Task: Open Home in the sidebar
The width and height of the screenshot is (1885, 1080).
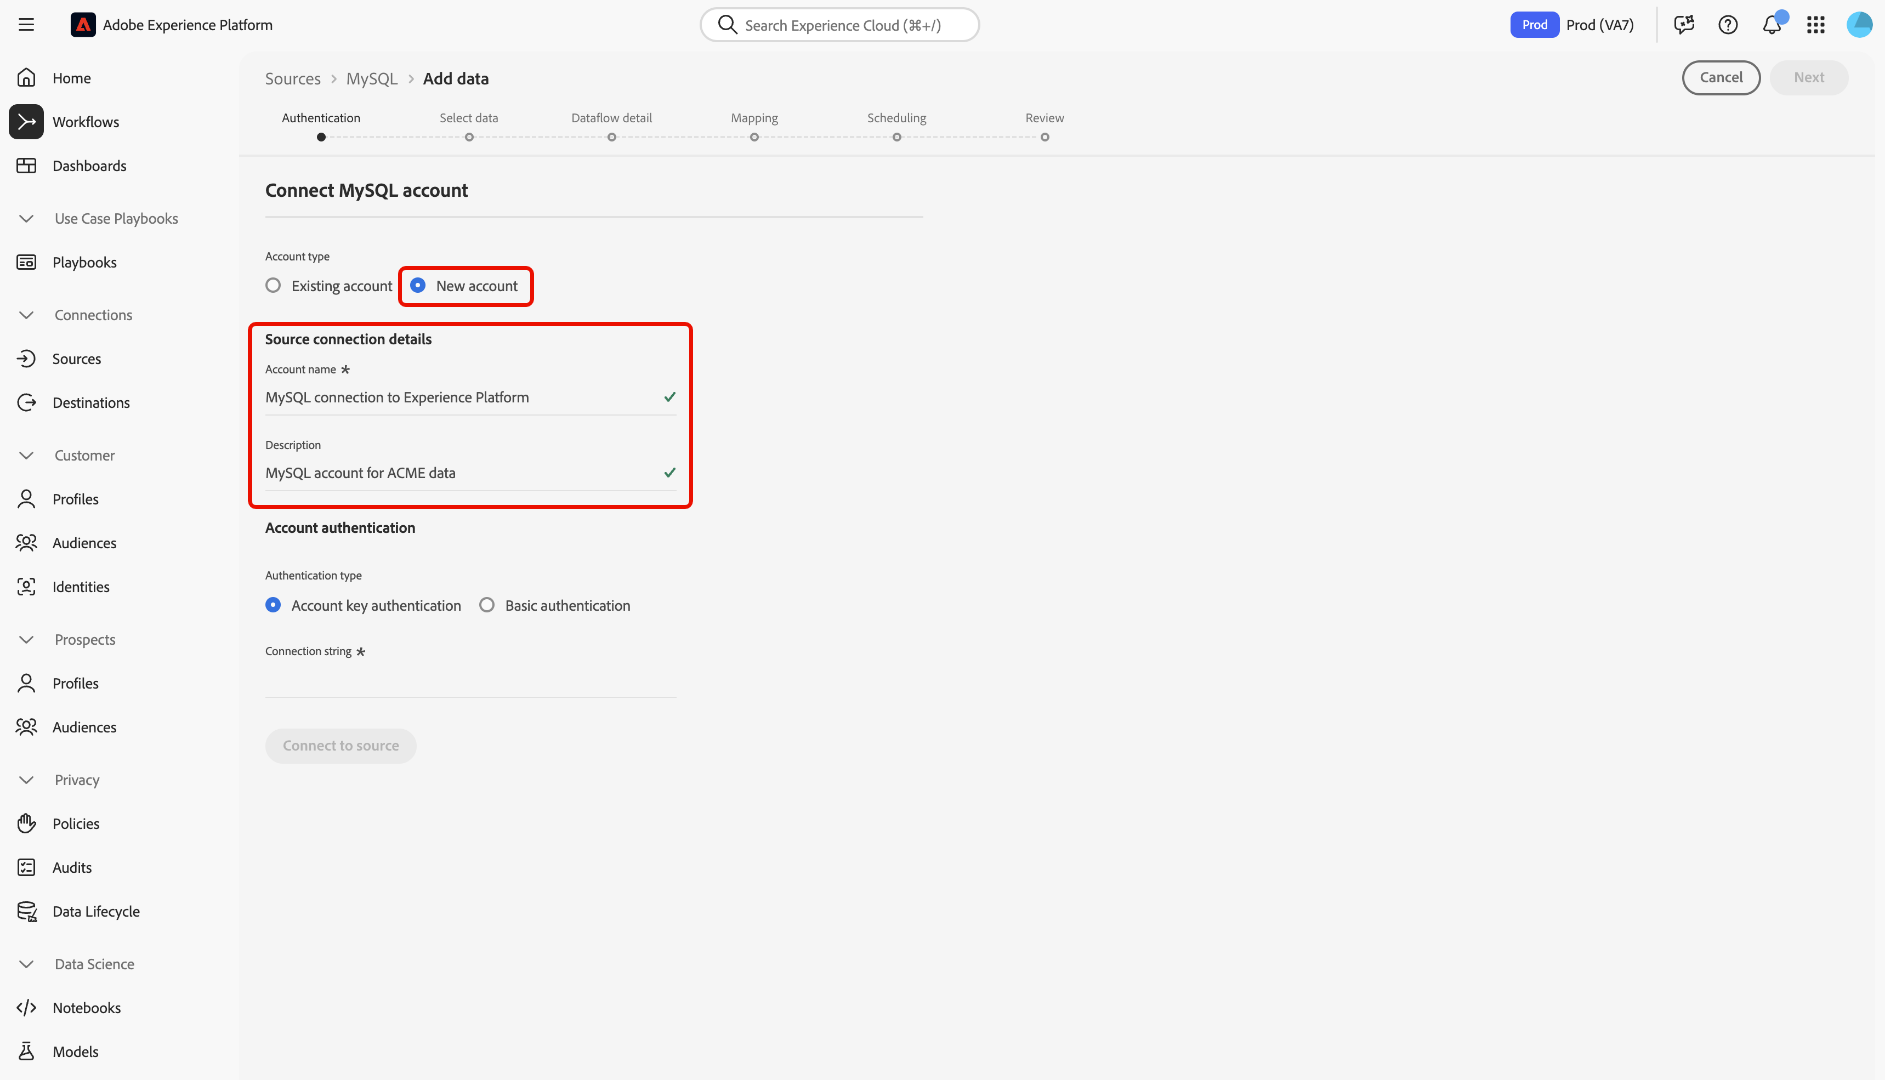Action: (x=72, y=78)
